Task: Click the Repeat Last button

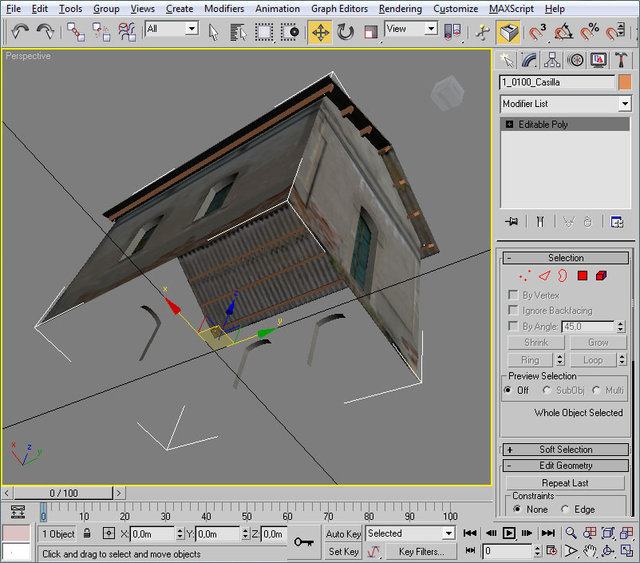Action: pyautogui.click(x=565, y=483)
